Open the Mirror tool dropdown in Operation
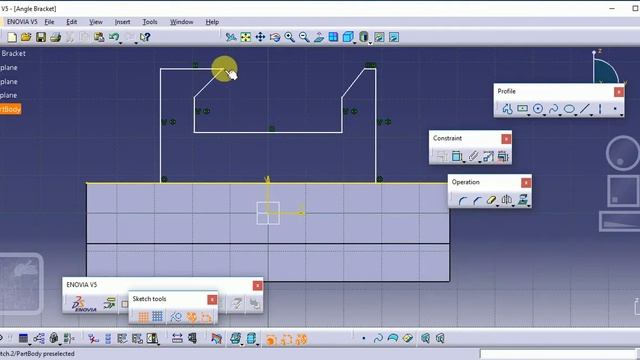 coord(513,206)
